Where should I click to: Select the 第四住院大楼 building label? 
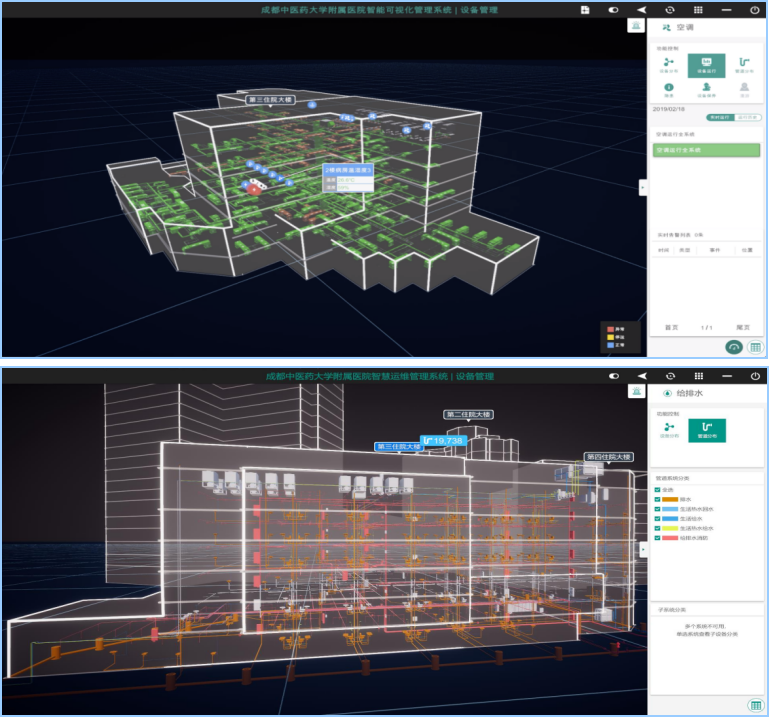click(608, 457)
